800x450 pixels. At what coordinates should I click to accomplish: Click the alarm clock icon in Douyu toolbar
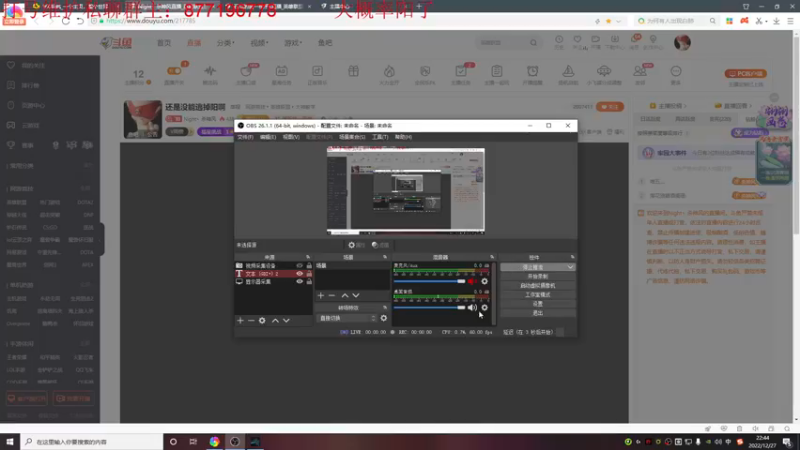click(533, 71)
